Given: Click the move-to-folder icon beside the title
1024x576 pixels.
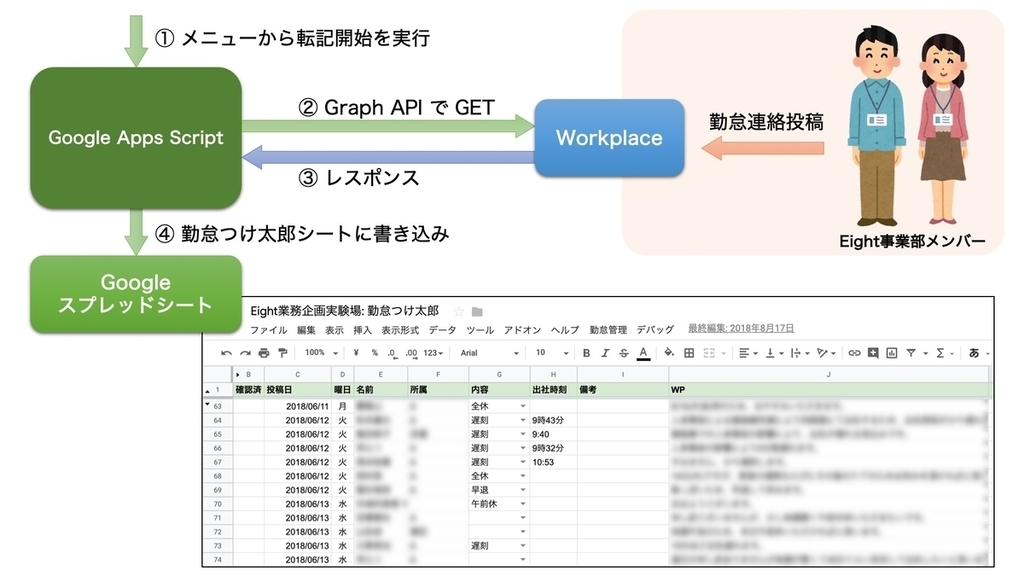Looking at the screenshot, I should tap(477, 312).
